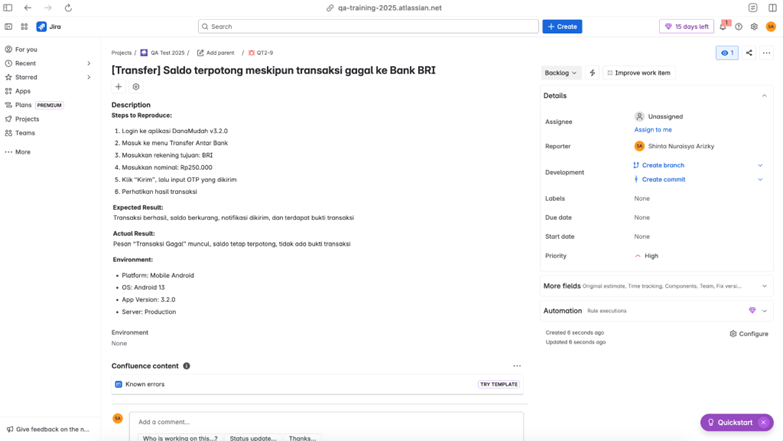Screen dimensions: 783x441
Task: Toggle the browser sidebar icon
Action: tap(8, 7)
